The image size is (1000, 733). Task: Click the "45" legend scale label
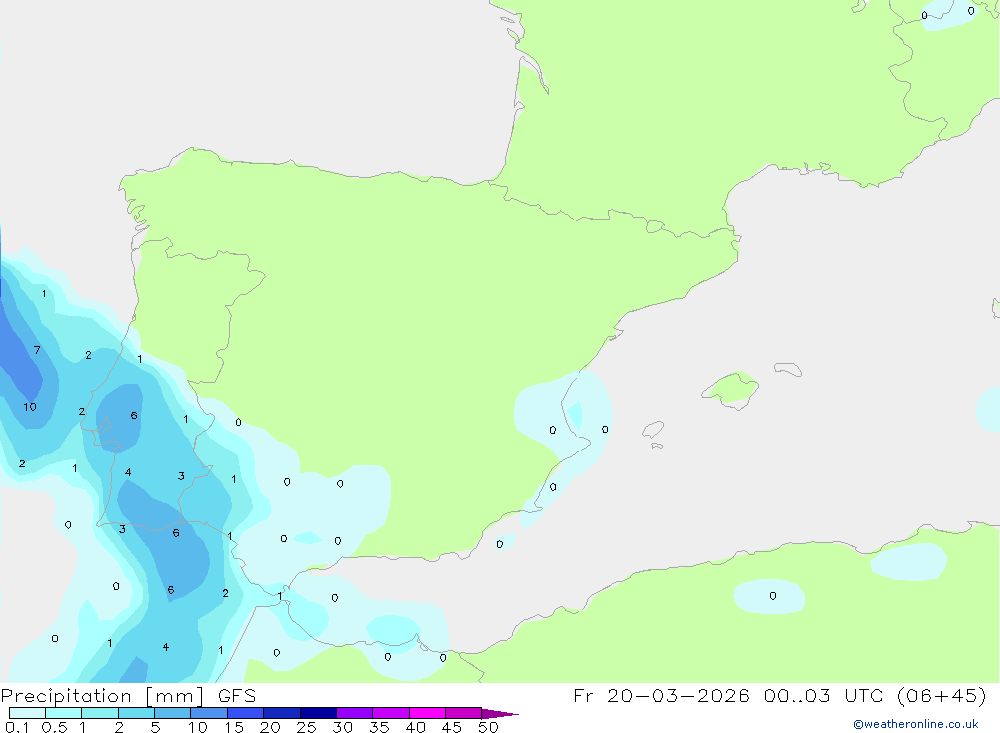(452, 727)
